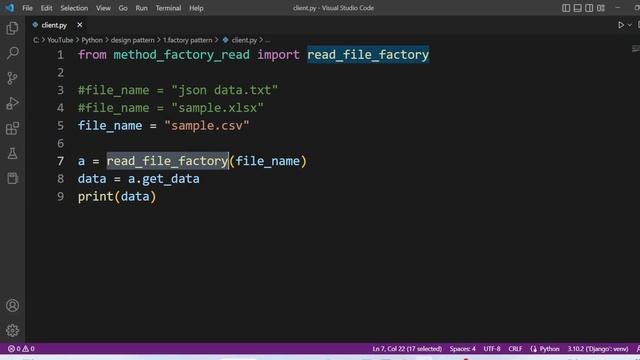Screen dimensions: 640x360
Task: Click the Python breadcrumb folder
Action: tap(92, 40)
